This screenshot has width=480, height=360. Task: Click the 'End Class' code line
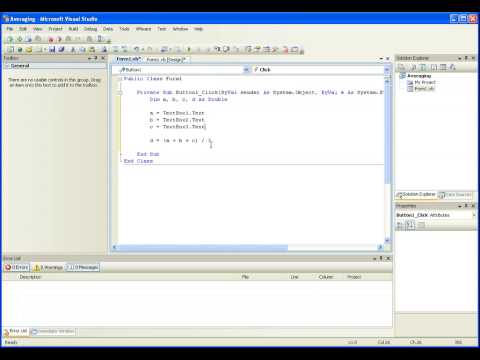(x=138, y=161)
